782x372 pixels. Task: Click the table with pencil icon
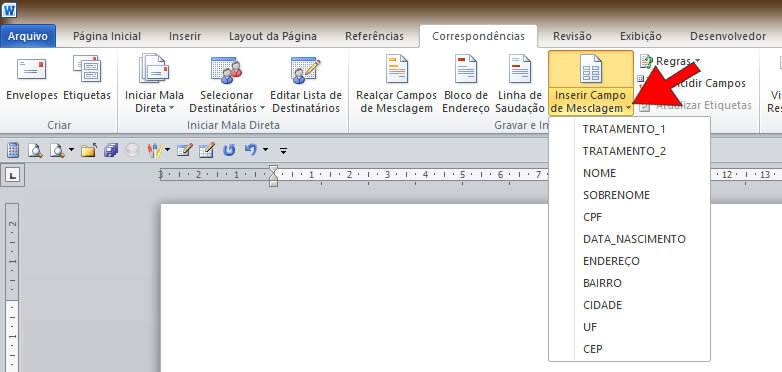(x=206, y=150)
